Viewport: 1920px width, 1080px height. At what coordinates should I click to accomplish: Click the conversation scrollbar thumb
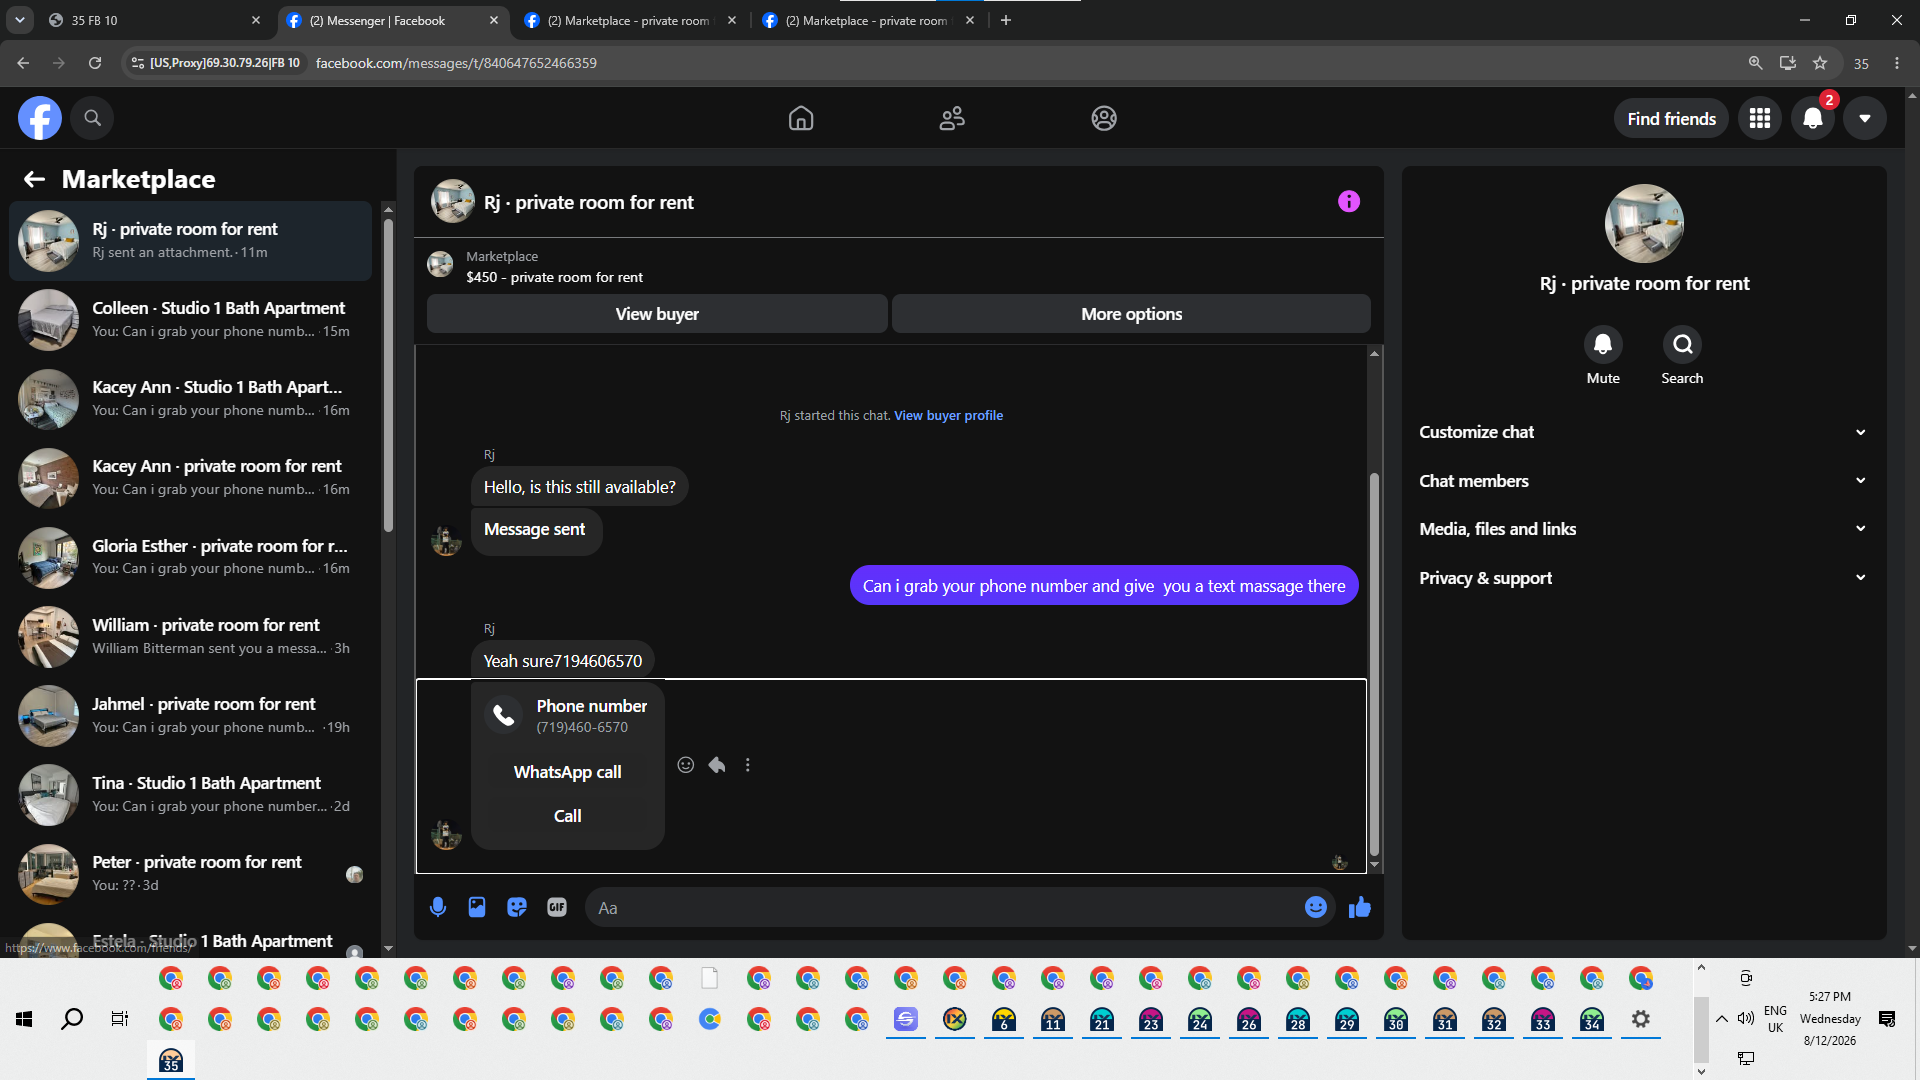(x=1374, y=665)
